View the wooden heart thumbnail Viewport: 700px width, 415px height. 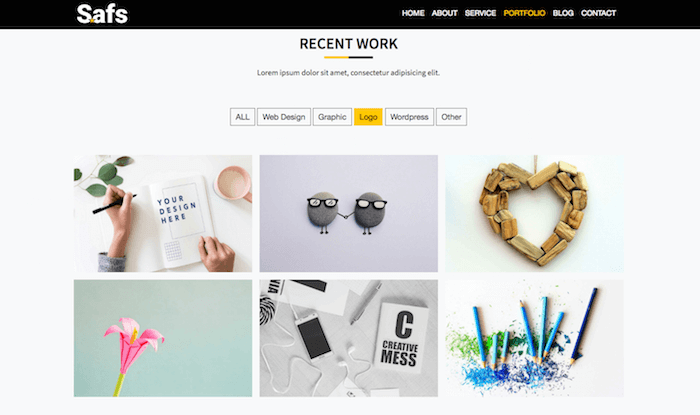pyautogui.click(x=534, y=213)
